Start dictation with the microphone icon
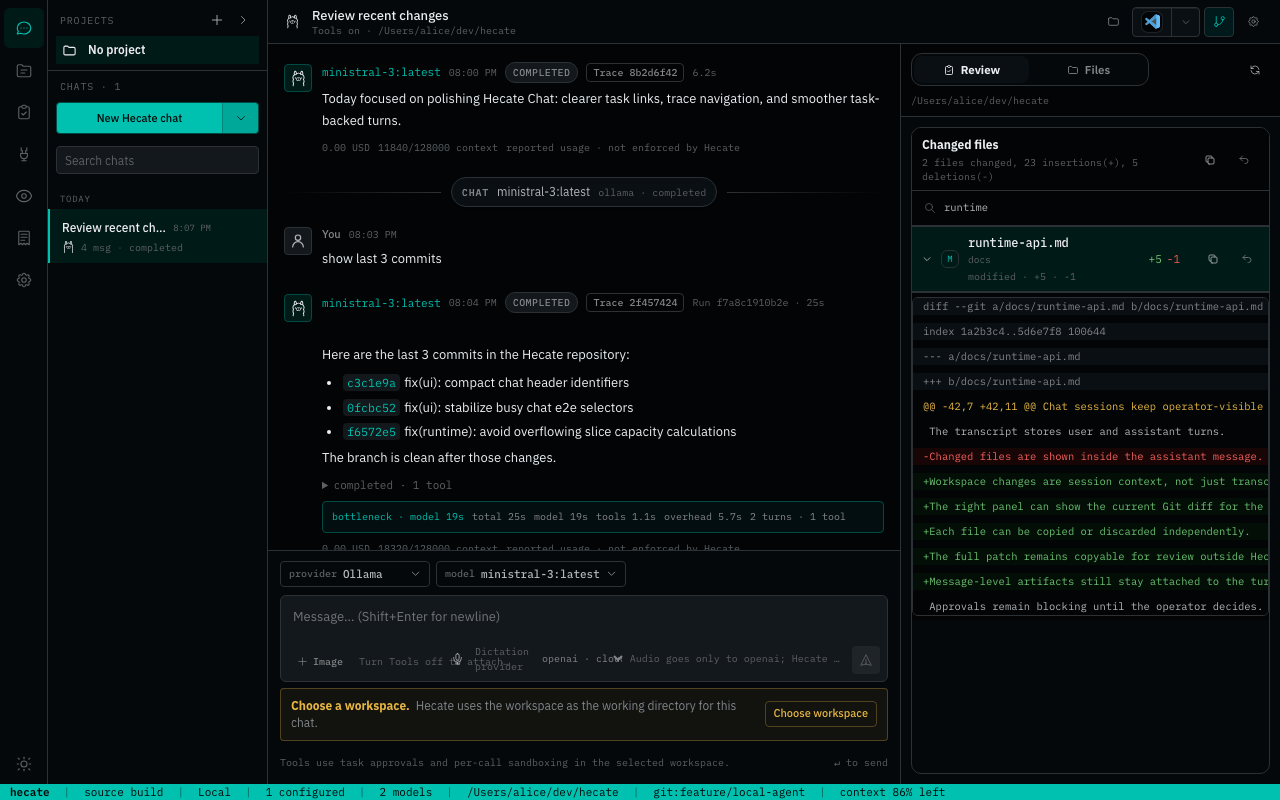Image resolution: width=1280 pixels, height=800 pixels. click(457, 659)
